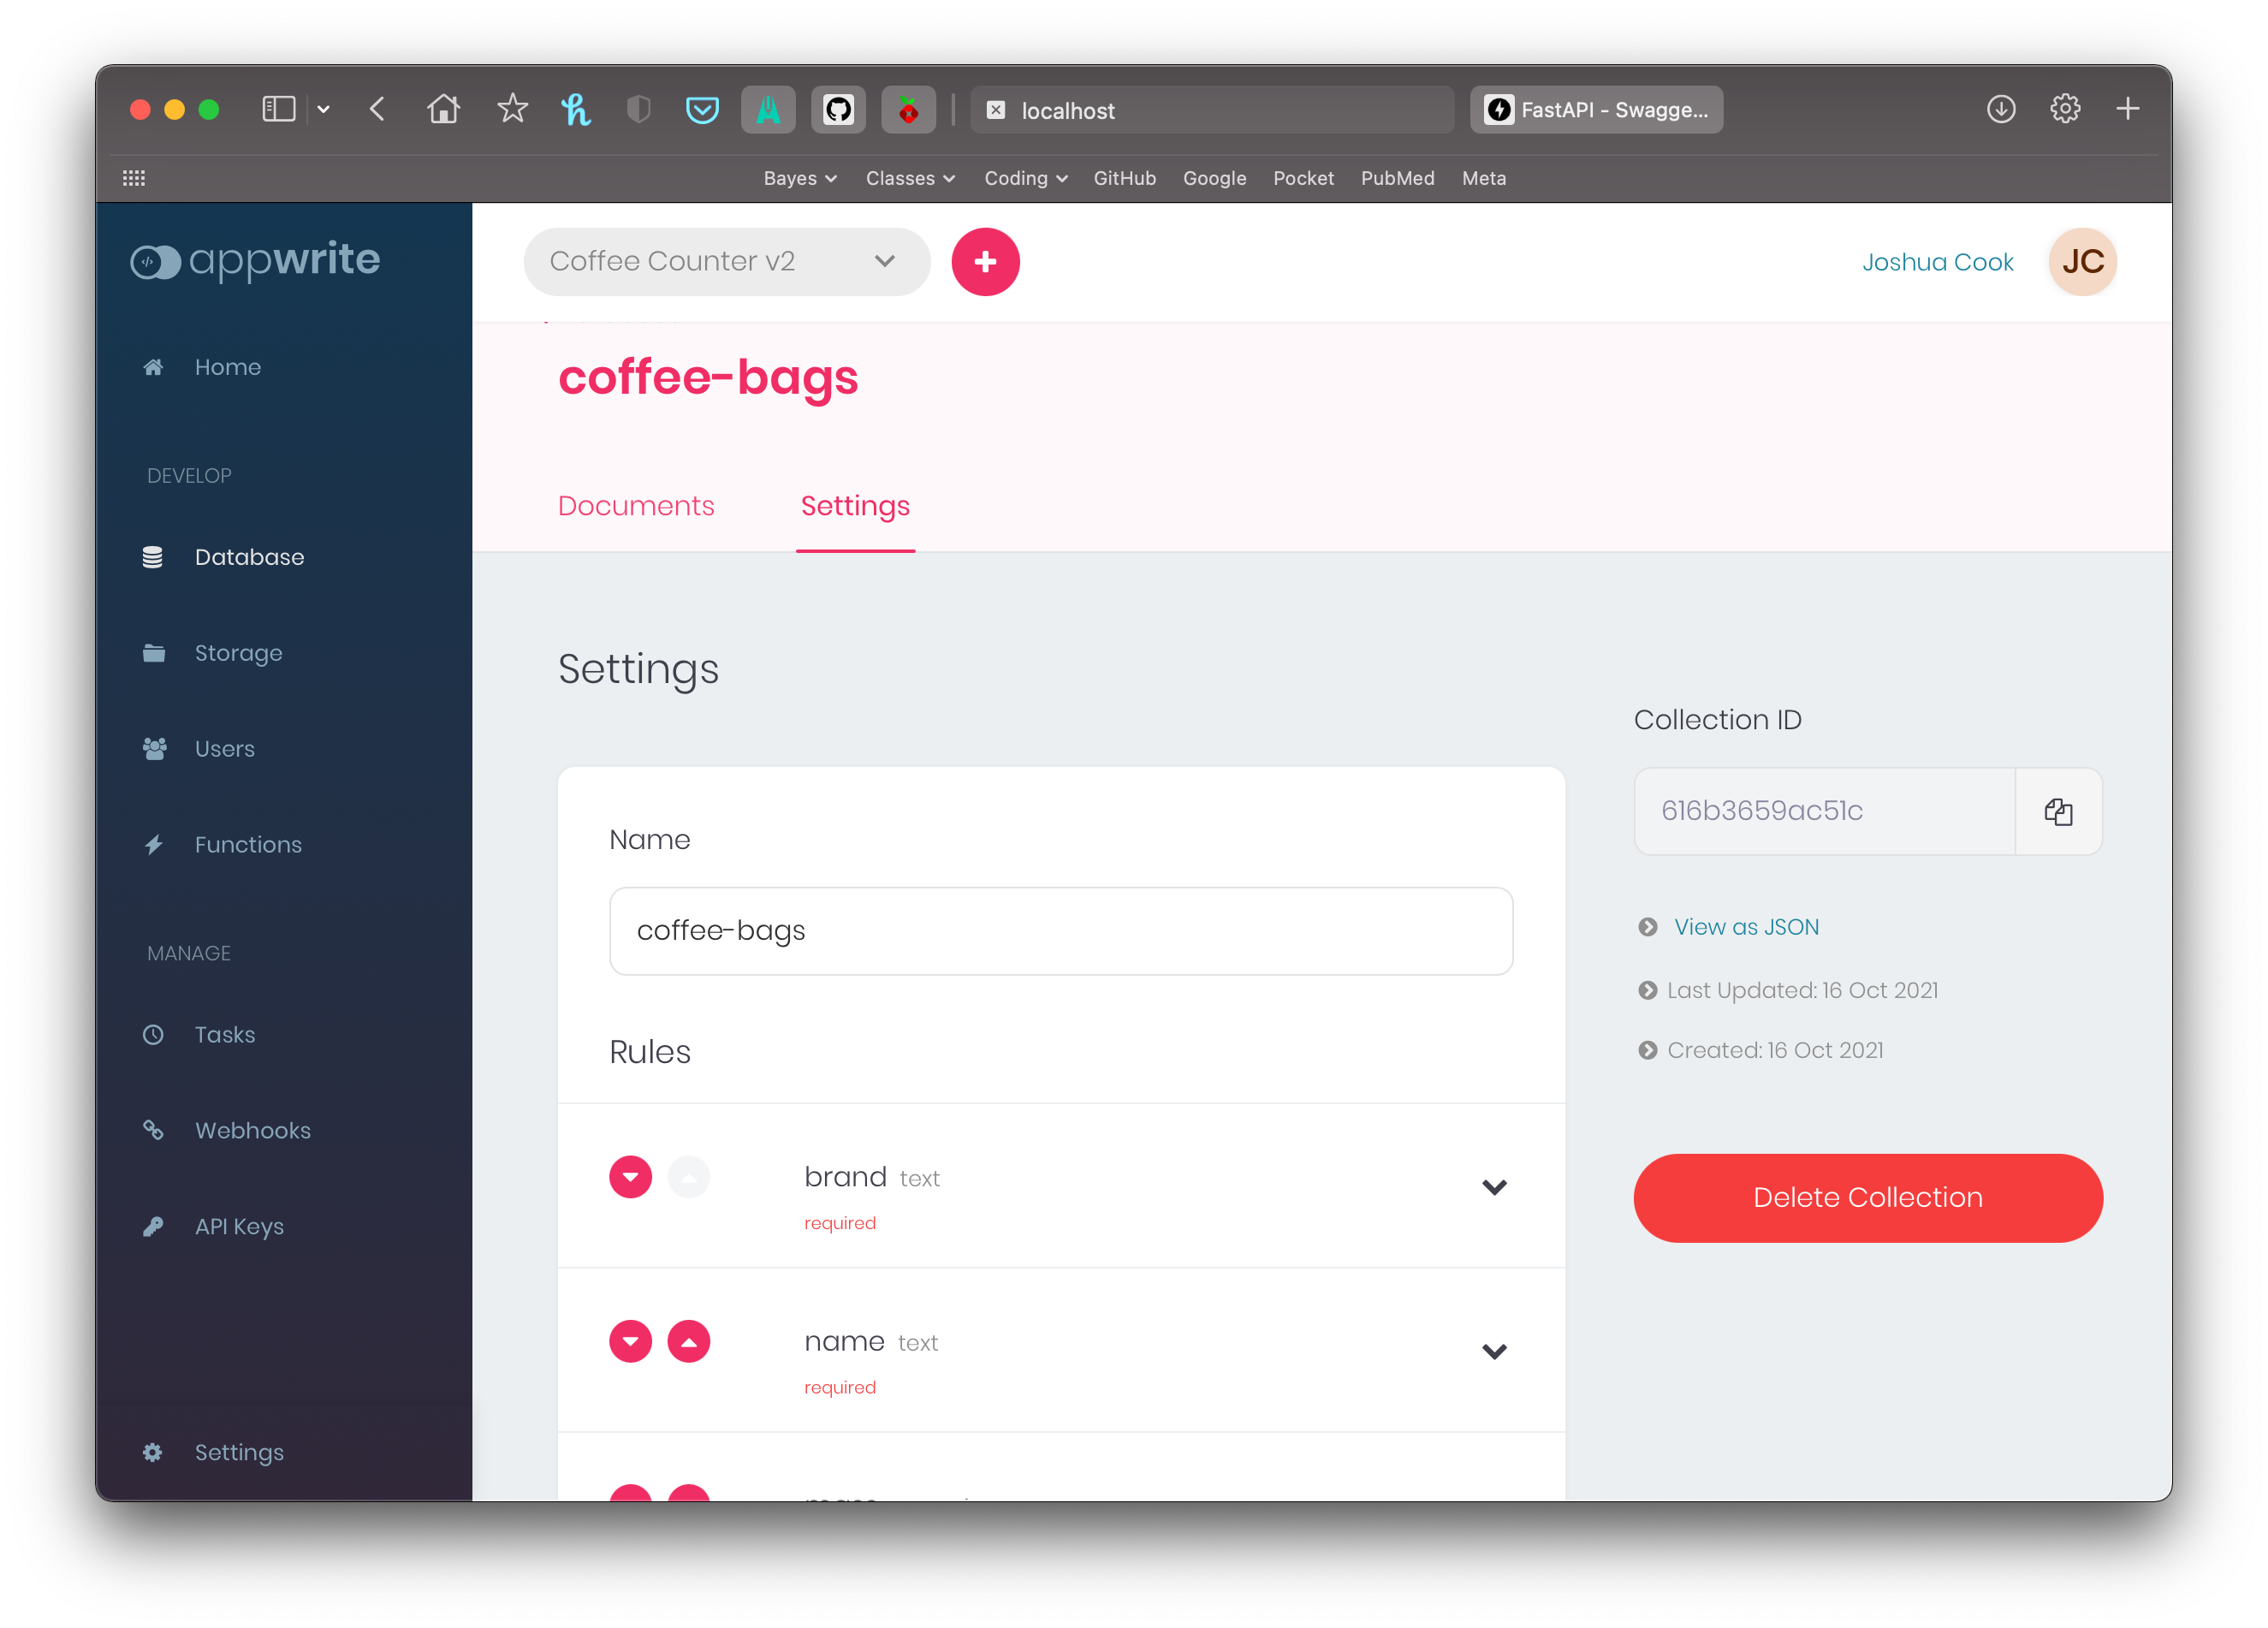2268x1628 pixels.
Task: Move the name rule up
Action: 688,1341
